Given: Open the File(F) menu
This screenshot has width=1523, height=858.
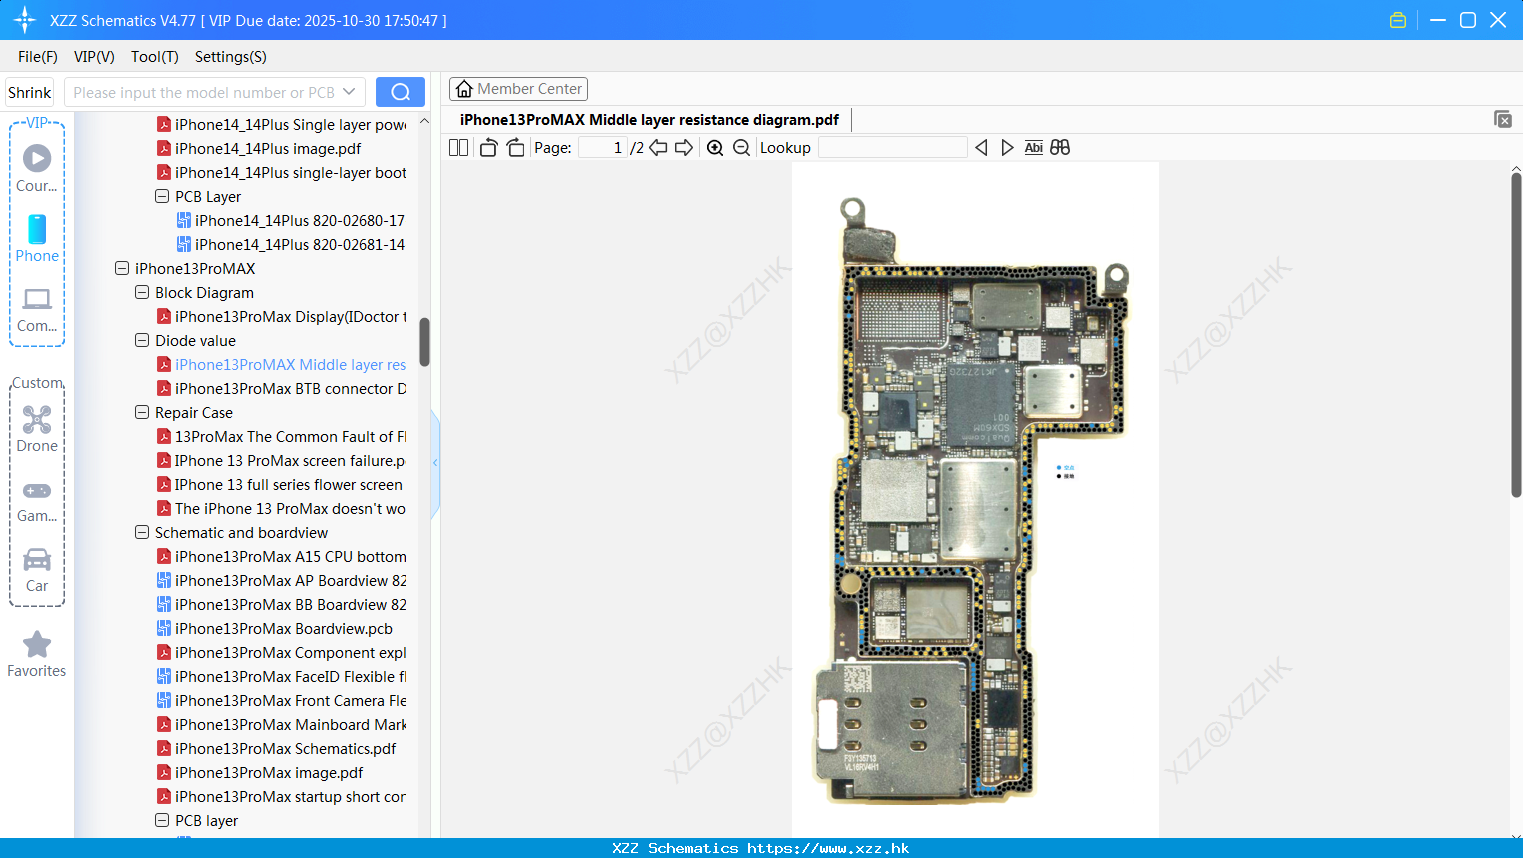Looking at the screenshot, I should (x=38, y=57).
